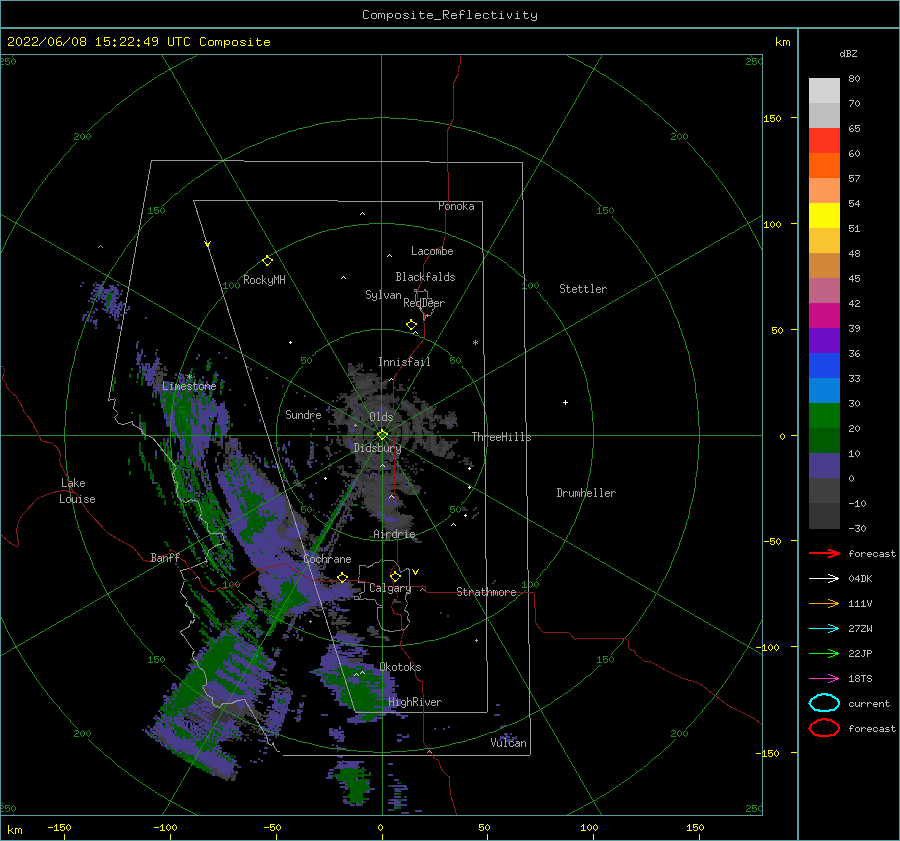
Task: Click the yellow radar marker at Olds
Action: click(382, 435)
